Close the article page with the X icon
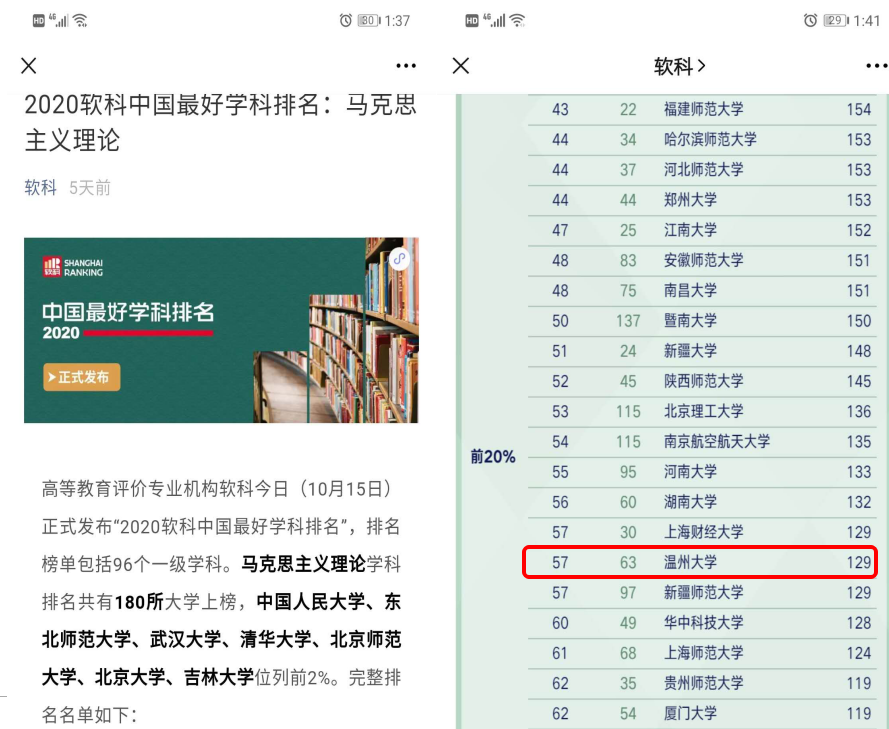Screen dimensions: 889x729 point(29,66)
